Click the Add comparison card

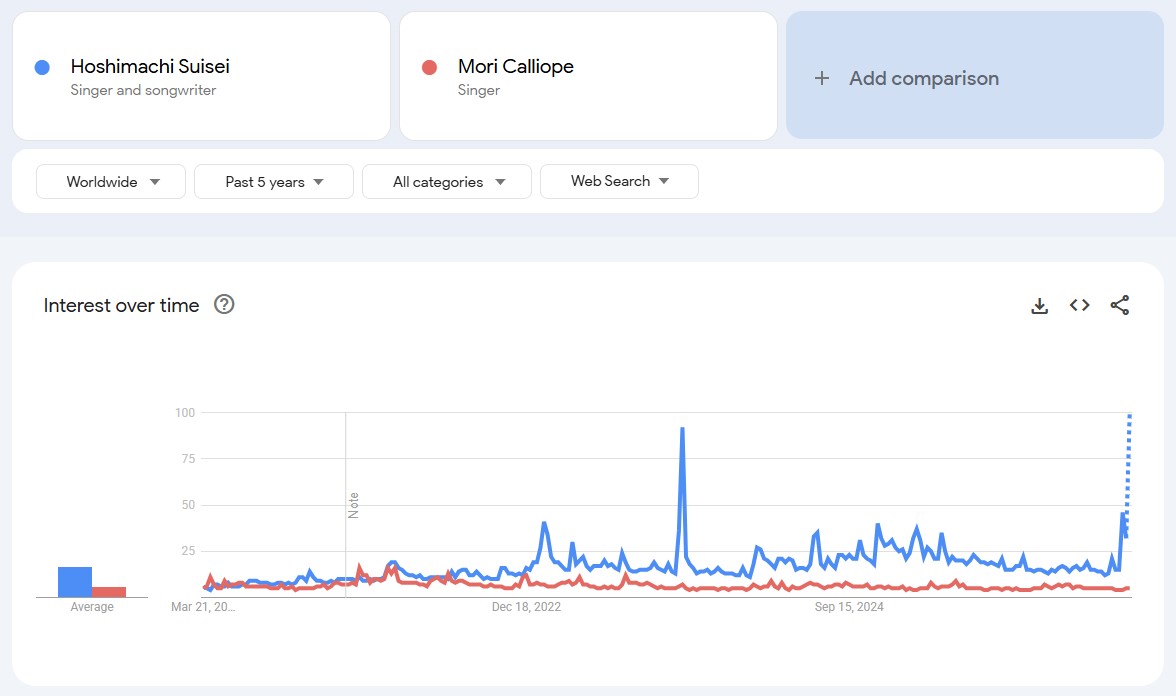point(975,75)
